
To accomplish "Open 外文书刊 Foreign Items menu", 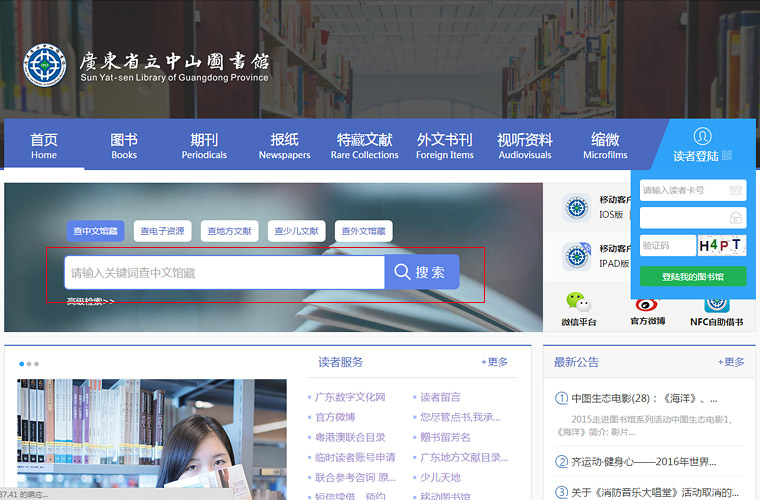I will point(445,145).
